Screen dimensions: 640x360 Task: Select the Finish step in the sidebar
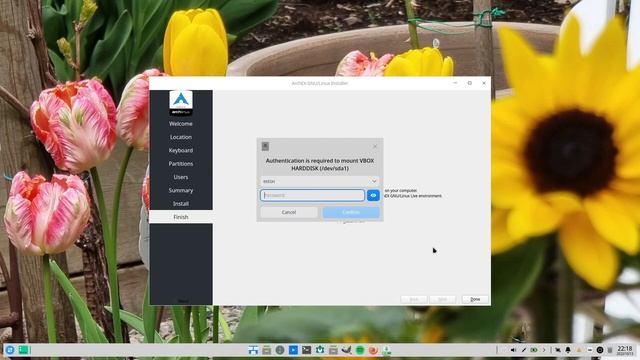[x=181, y=217]
